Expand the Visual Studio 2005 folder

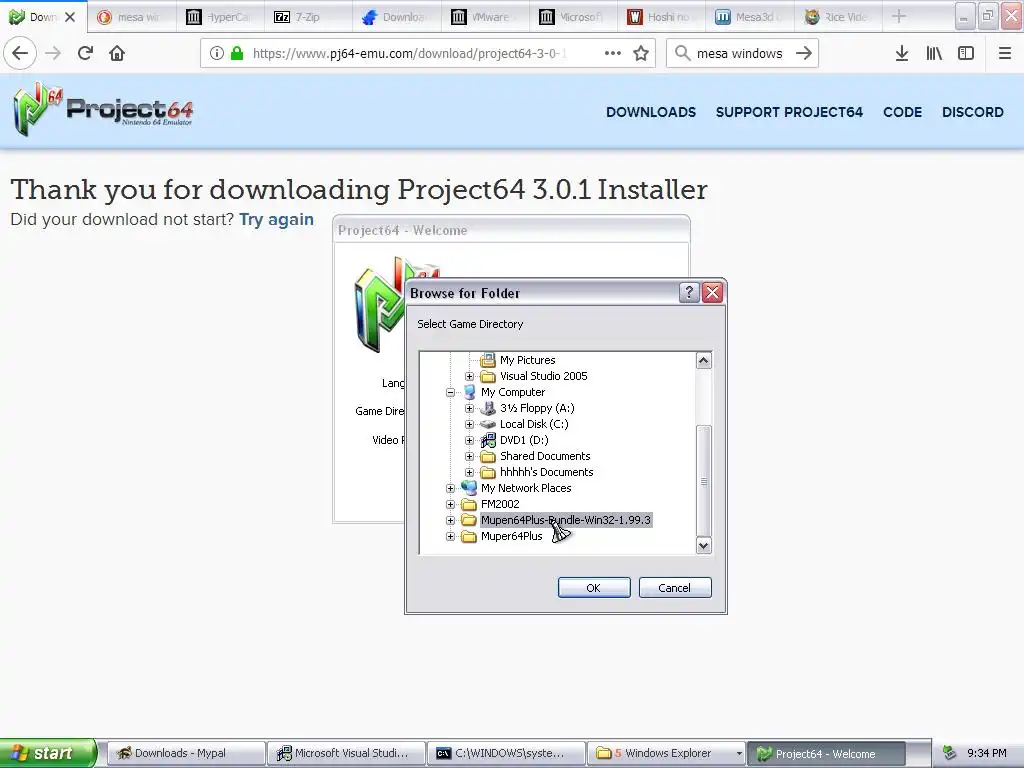470,376
